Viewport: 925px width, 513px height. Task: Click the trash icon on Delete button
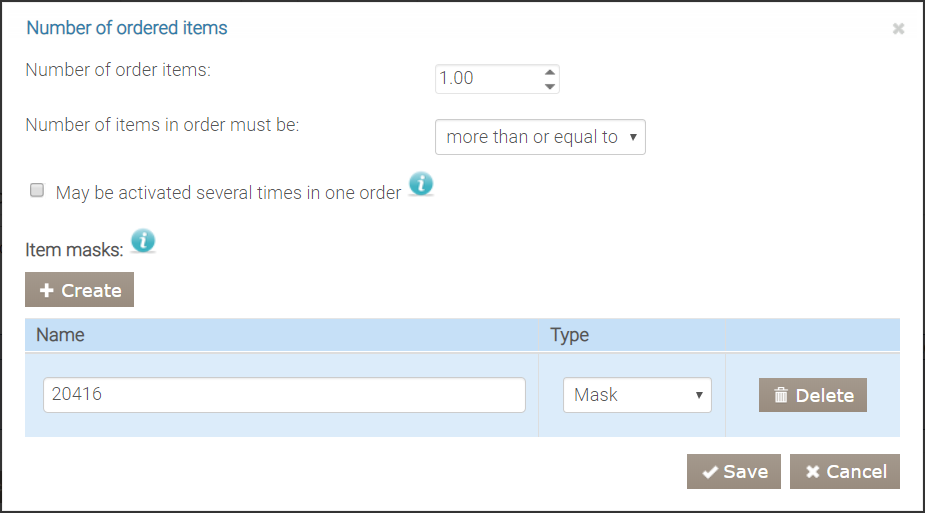click(781, 395)
